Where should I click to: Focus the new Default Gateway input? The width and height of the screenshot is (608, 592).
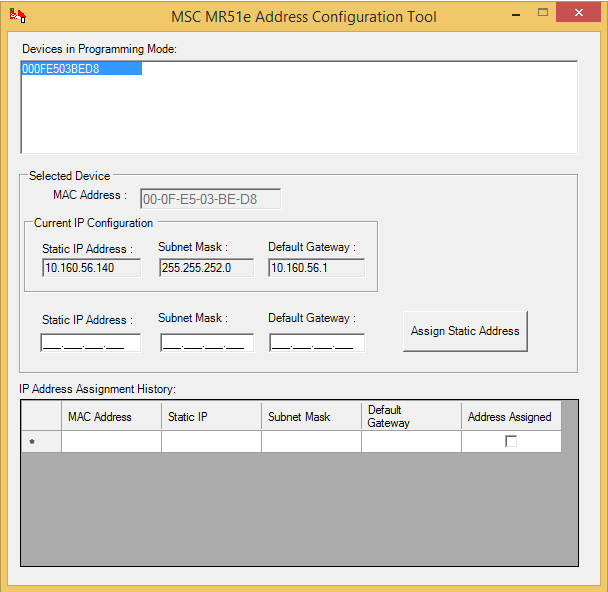[x=316, y=343]
